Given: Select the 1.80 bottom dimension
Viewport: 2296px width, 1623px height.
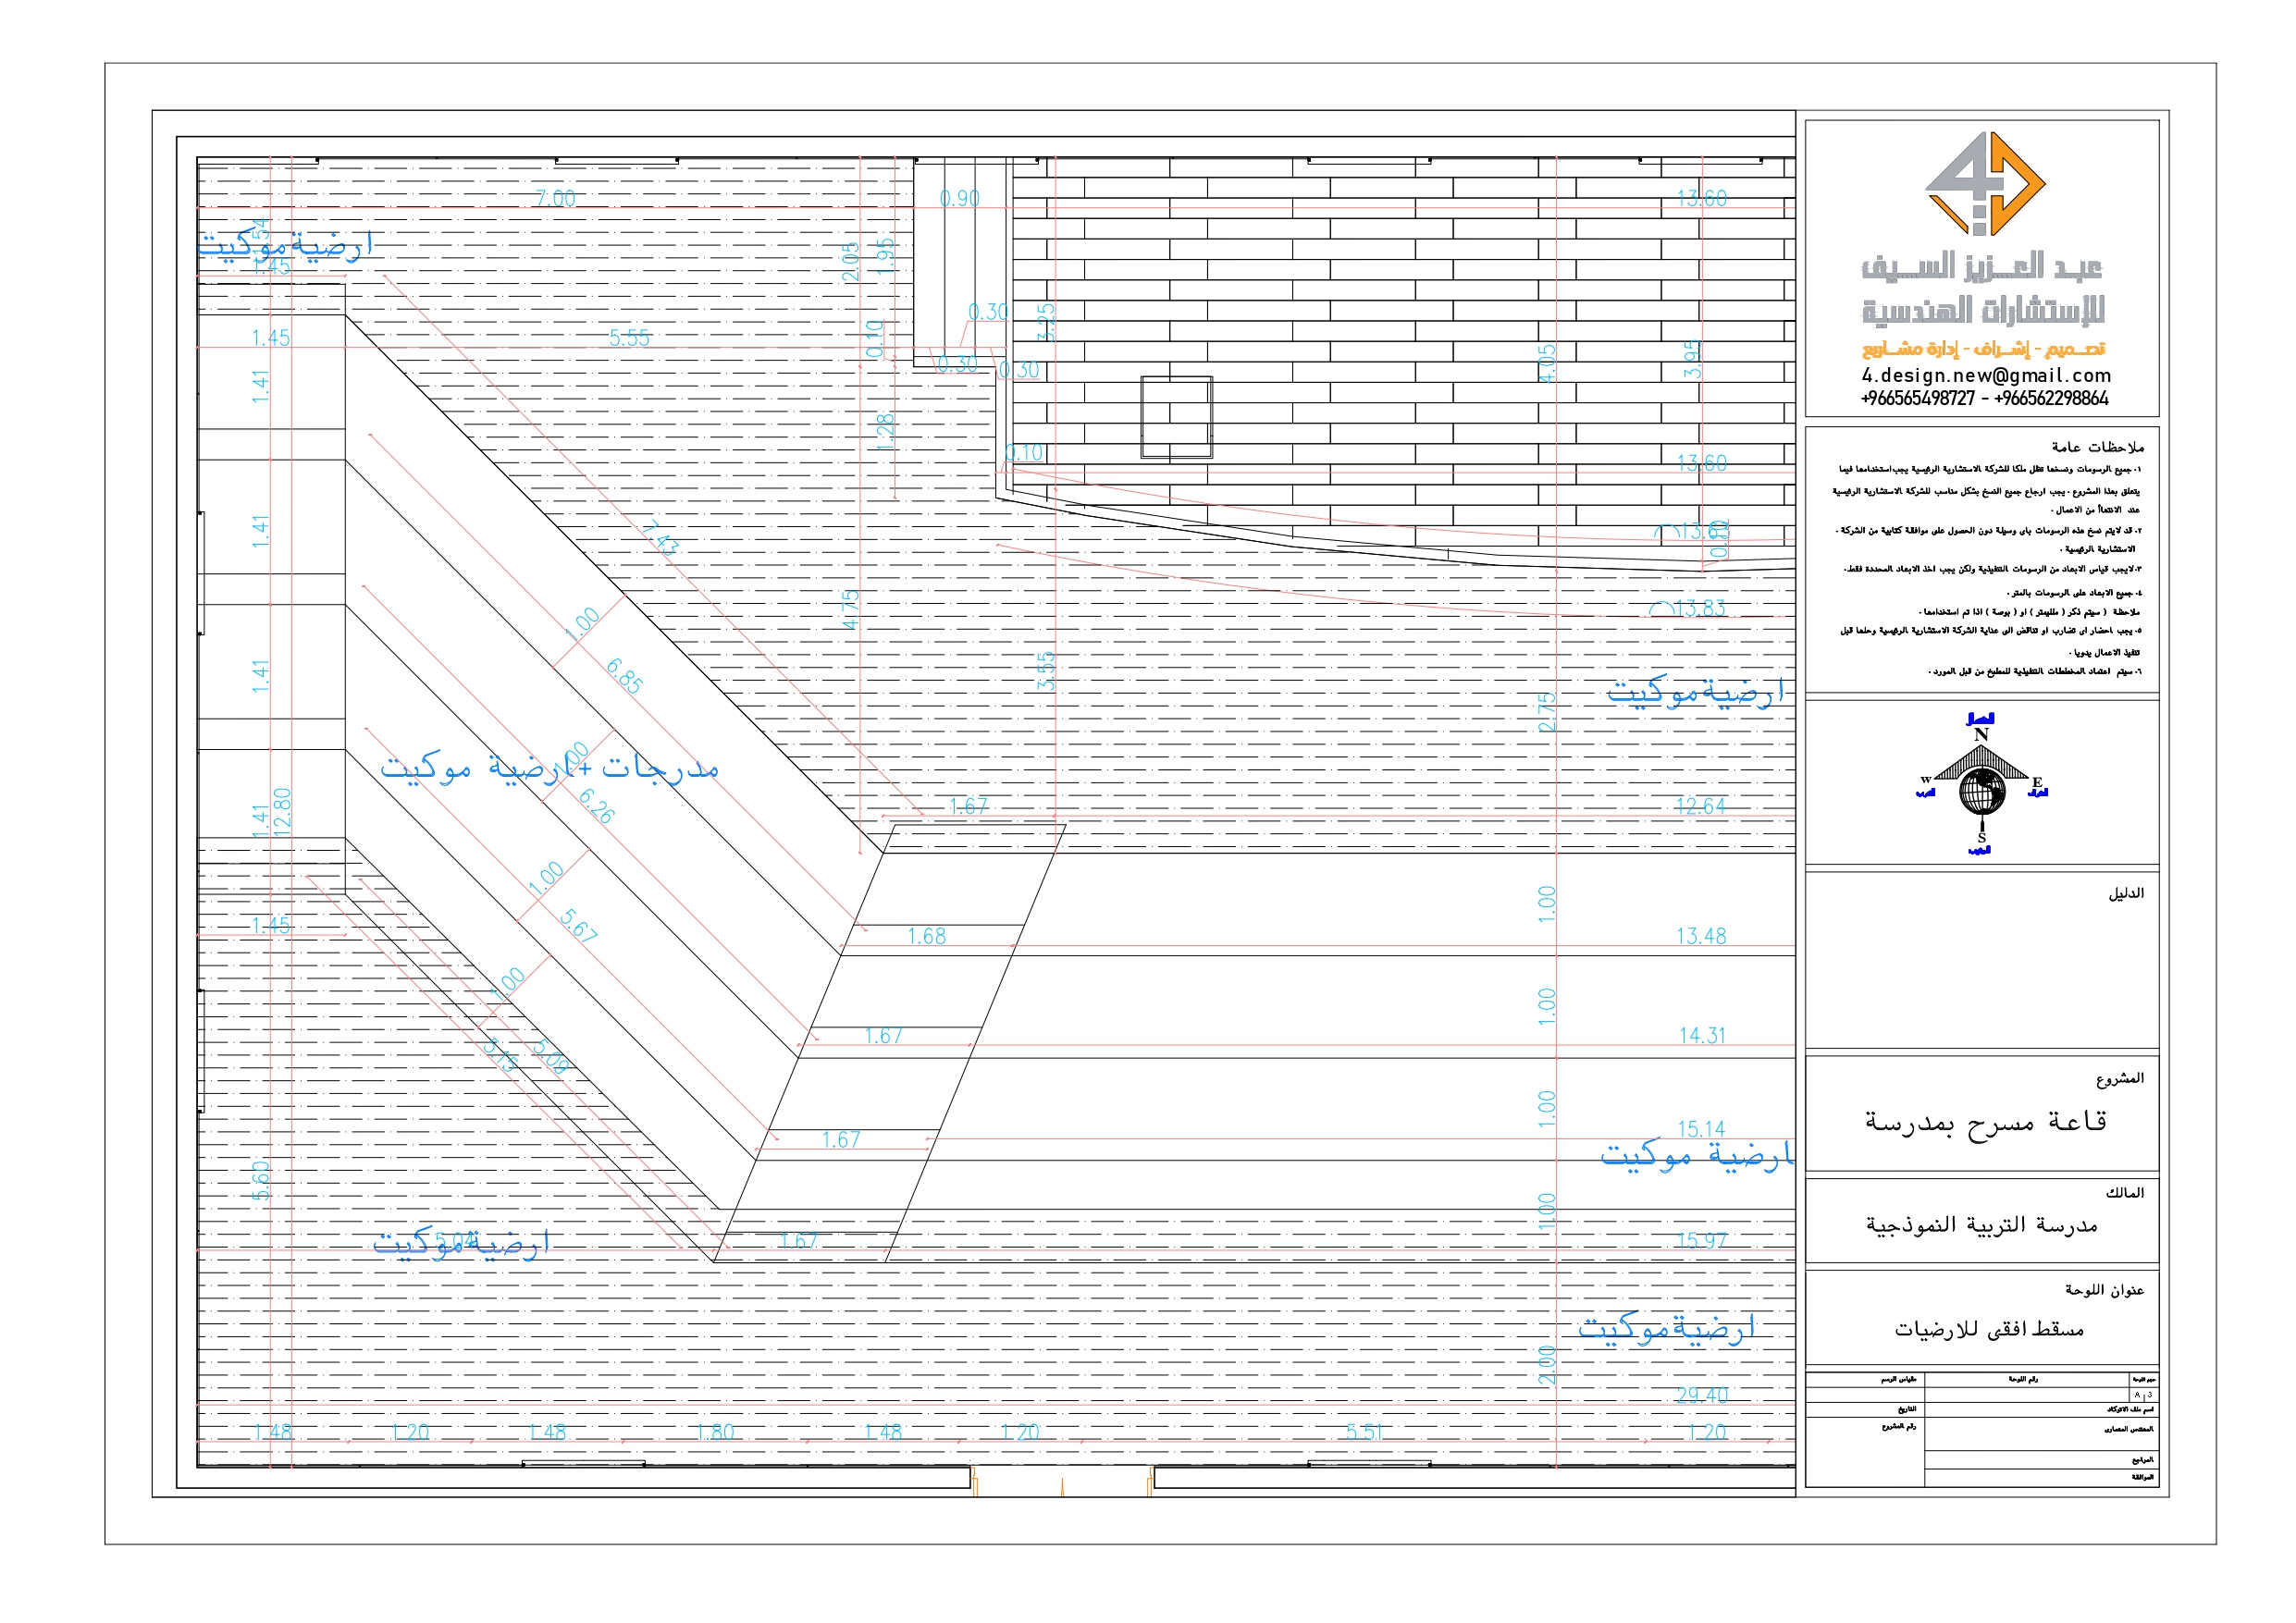Looking at the screenshot, I should [x=715, y=1432].
